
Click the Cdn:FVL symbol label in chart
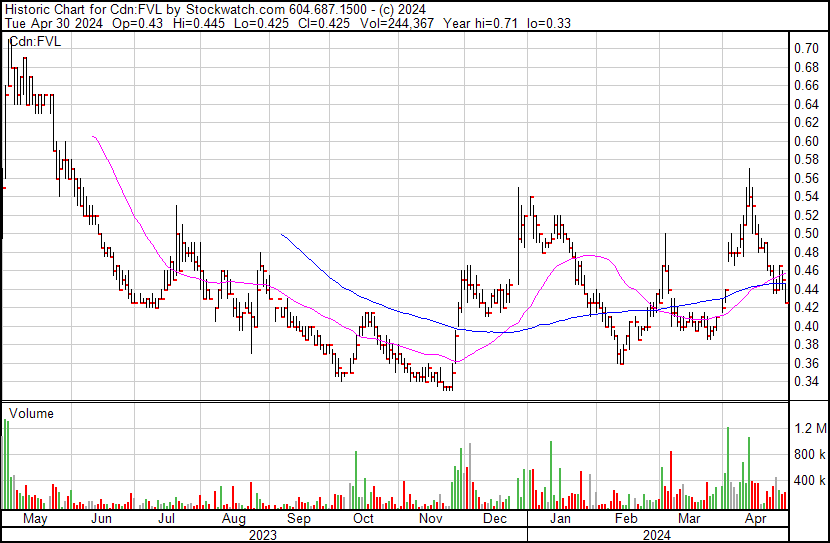click(x=35, y=42)
